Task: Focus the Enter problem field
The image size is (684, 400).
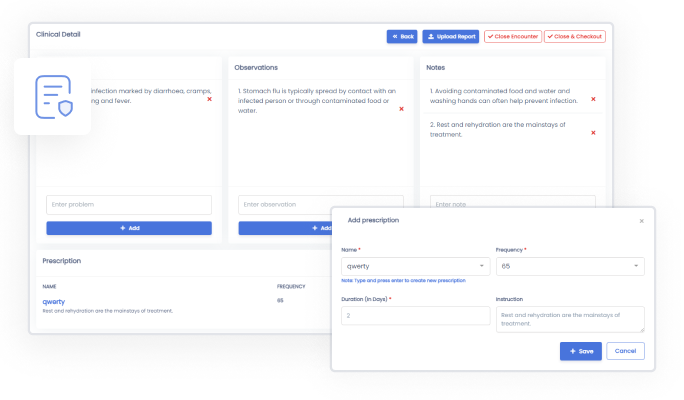Action: pyautogui.click(x=129, y=204)
